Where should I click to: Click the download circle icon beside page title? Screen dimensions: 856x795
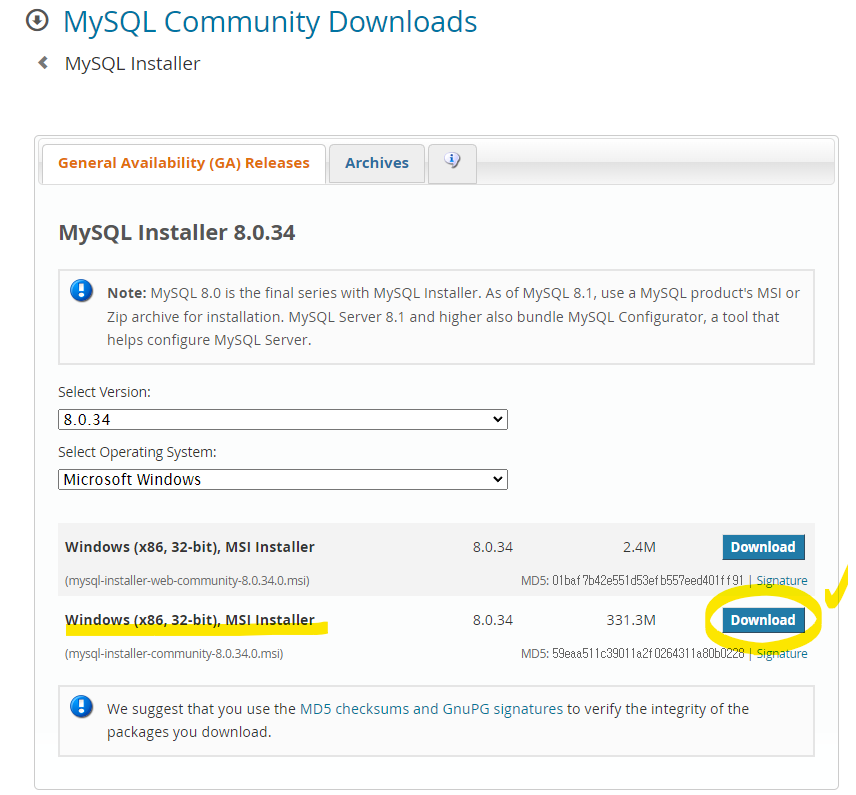tap(37, 21)
